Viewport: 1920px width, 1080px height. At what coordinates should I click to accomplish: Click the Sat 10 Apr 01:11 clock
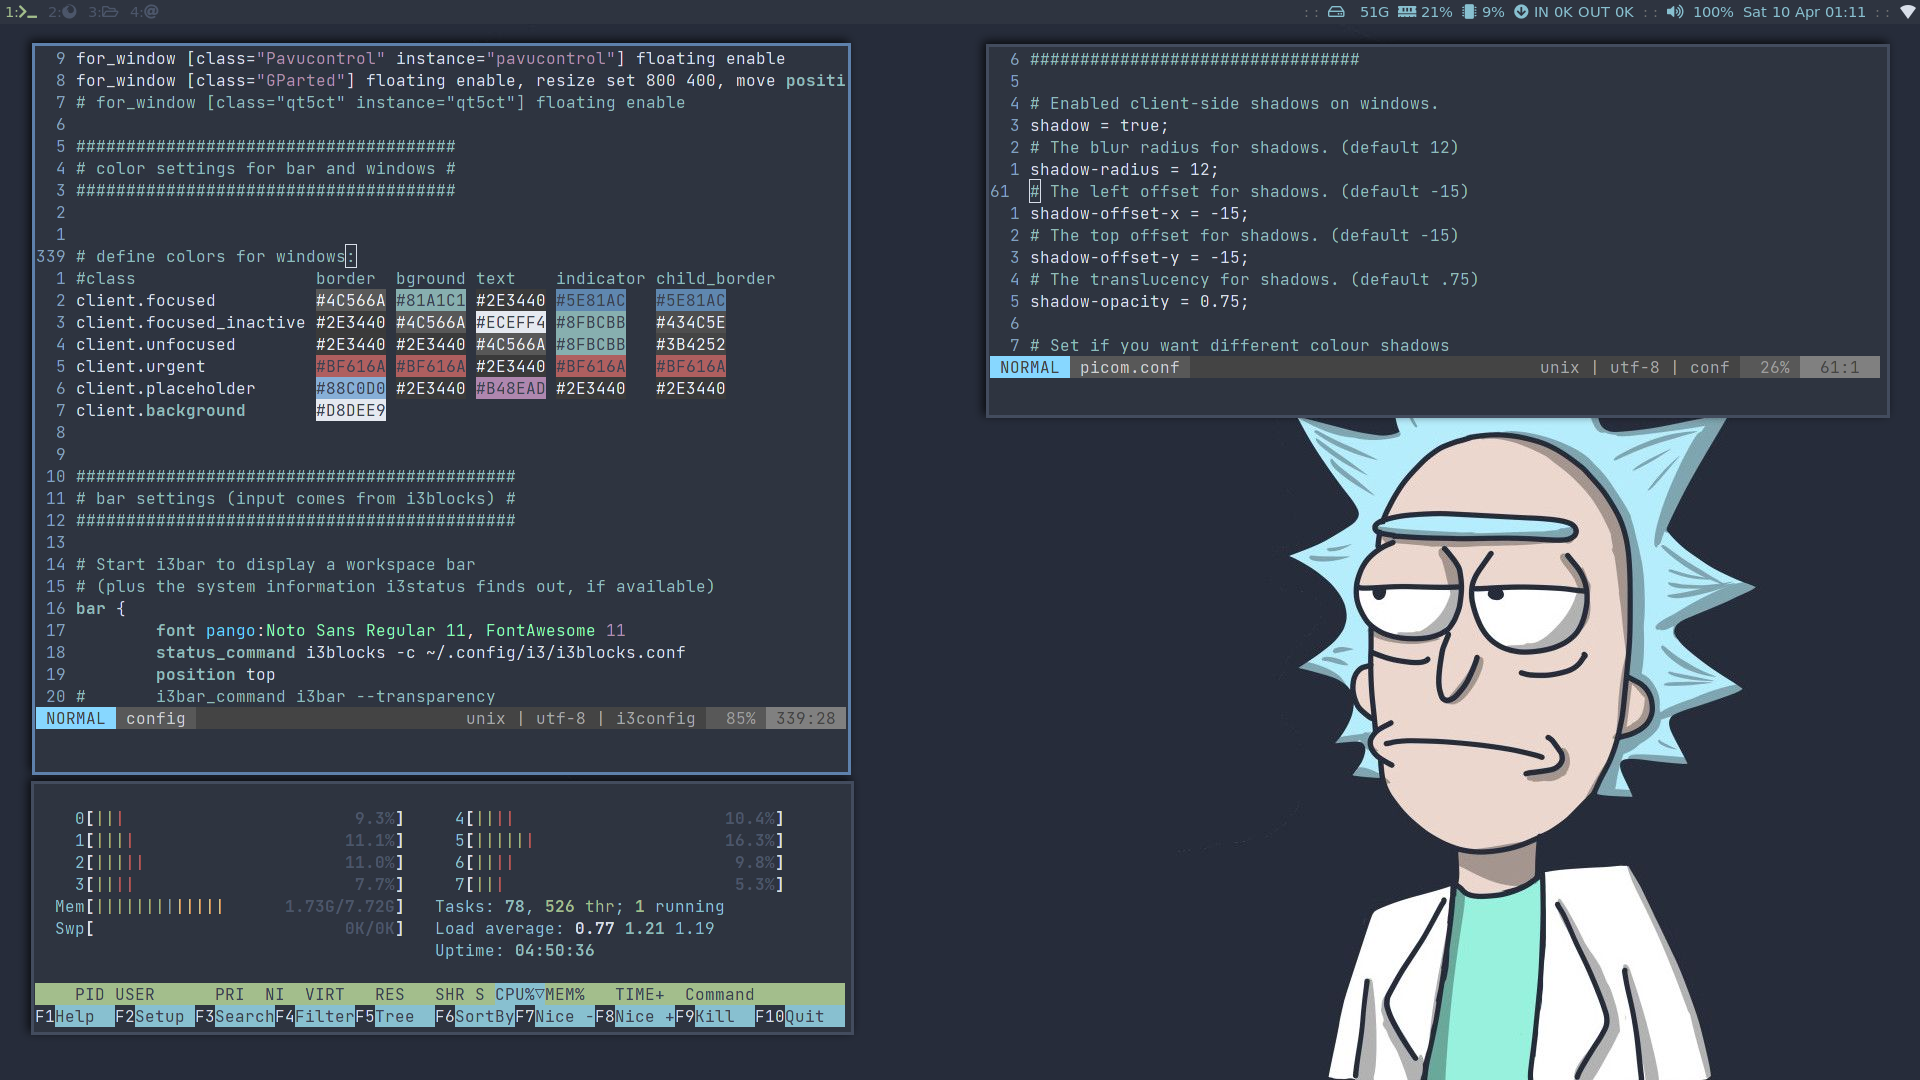tap(1804, 12)
